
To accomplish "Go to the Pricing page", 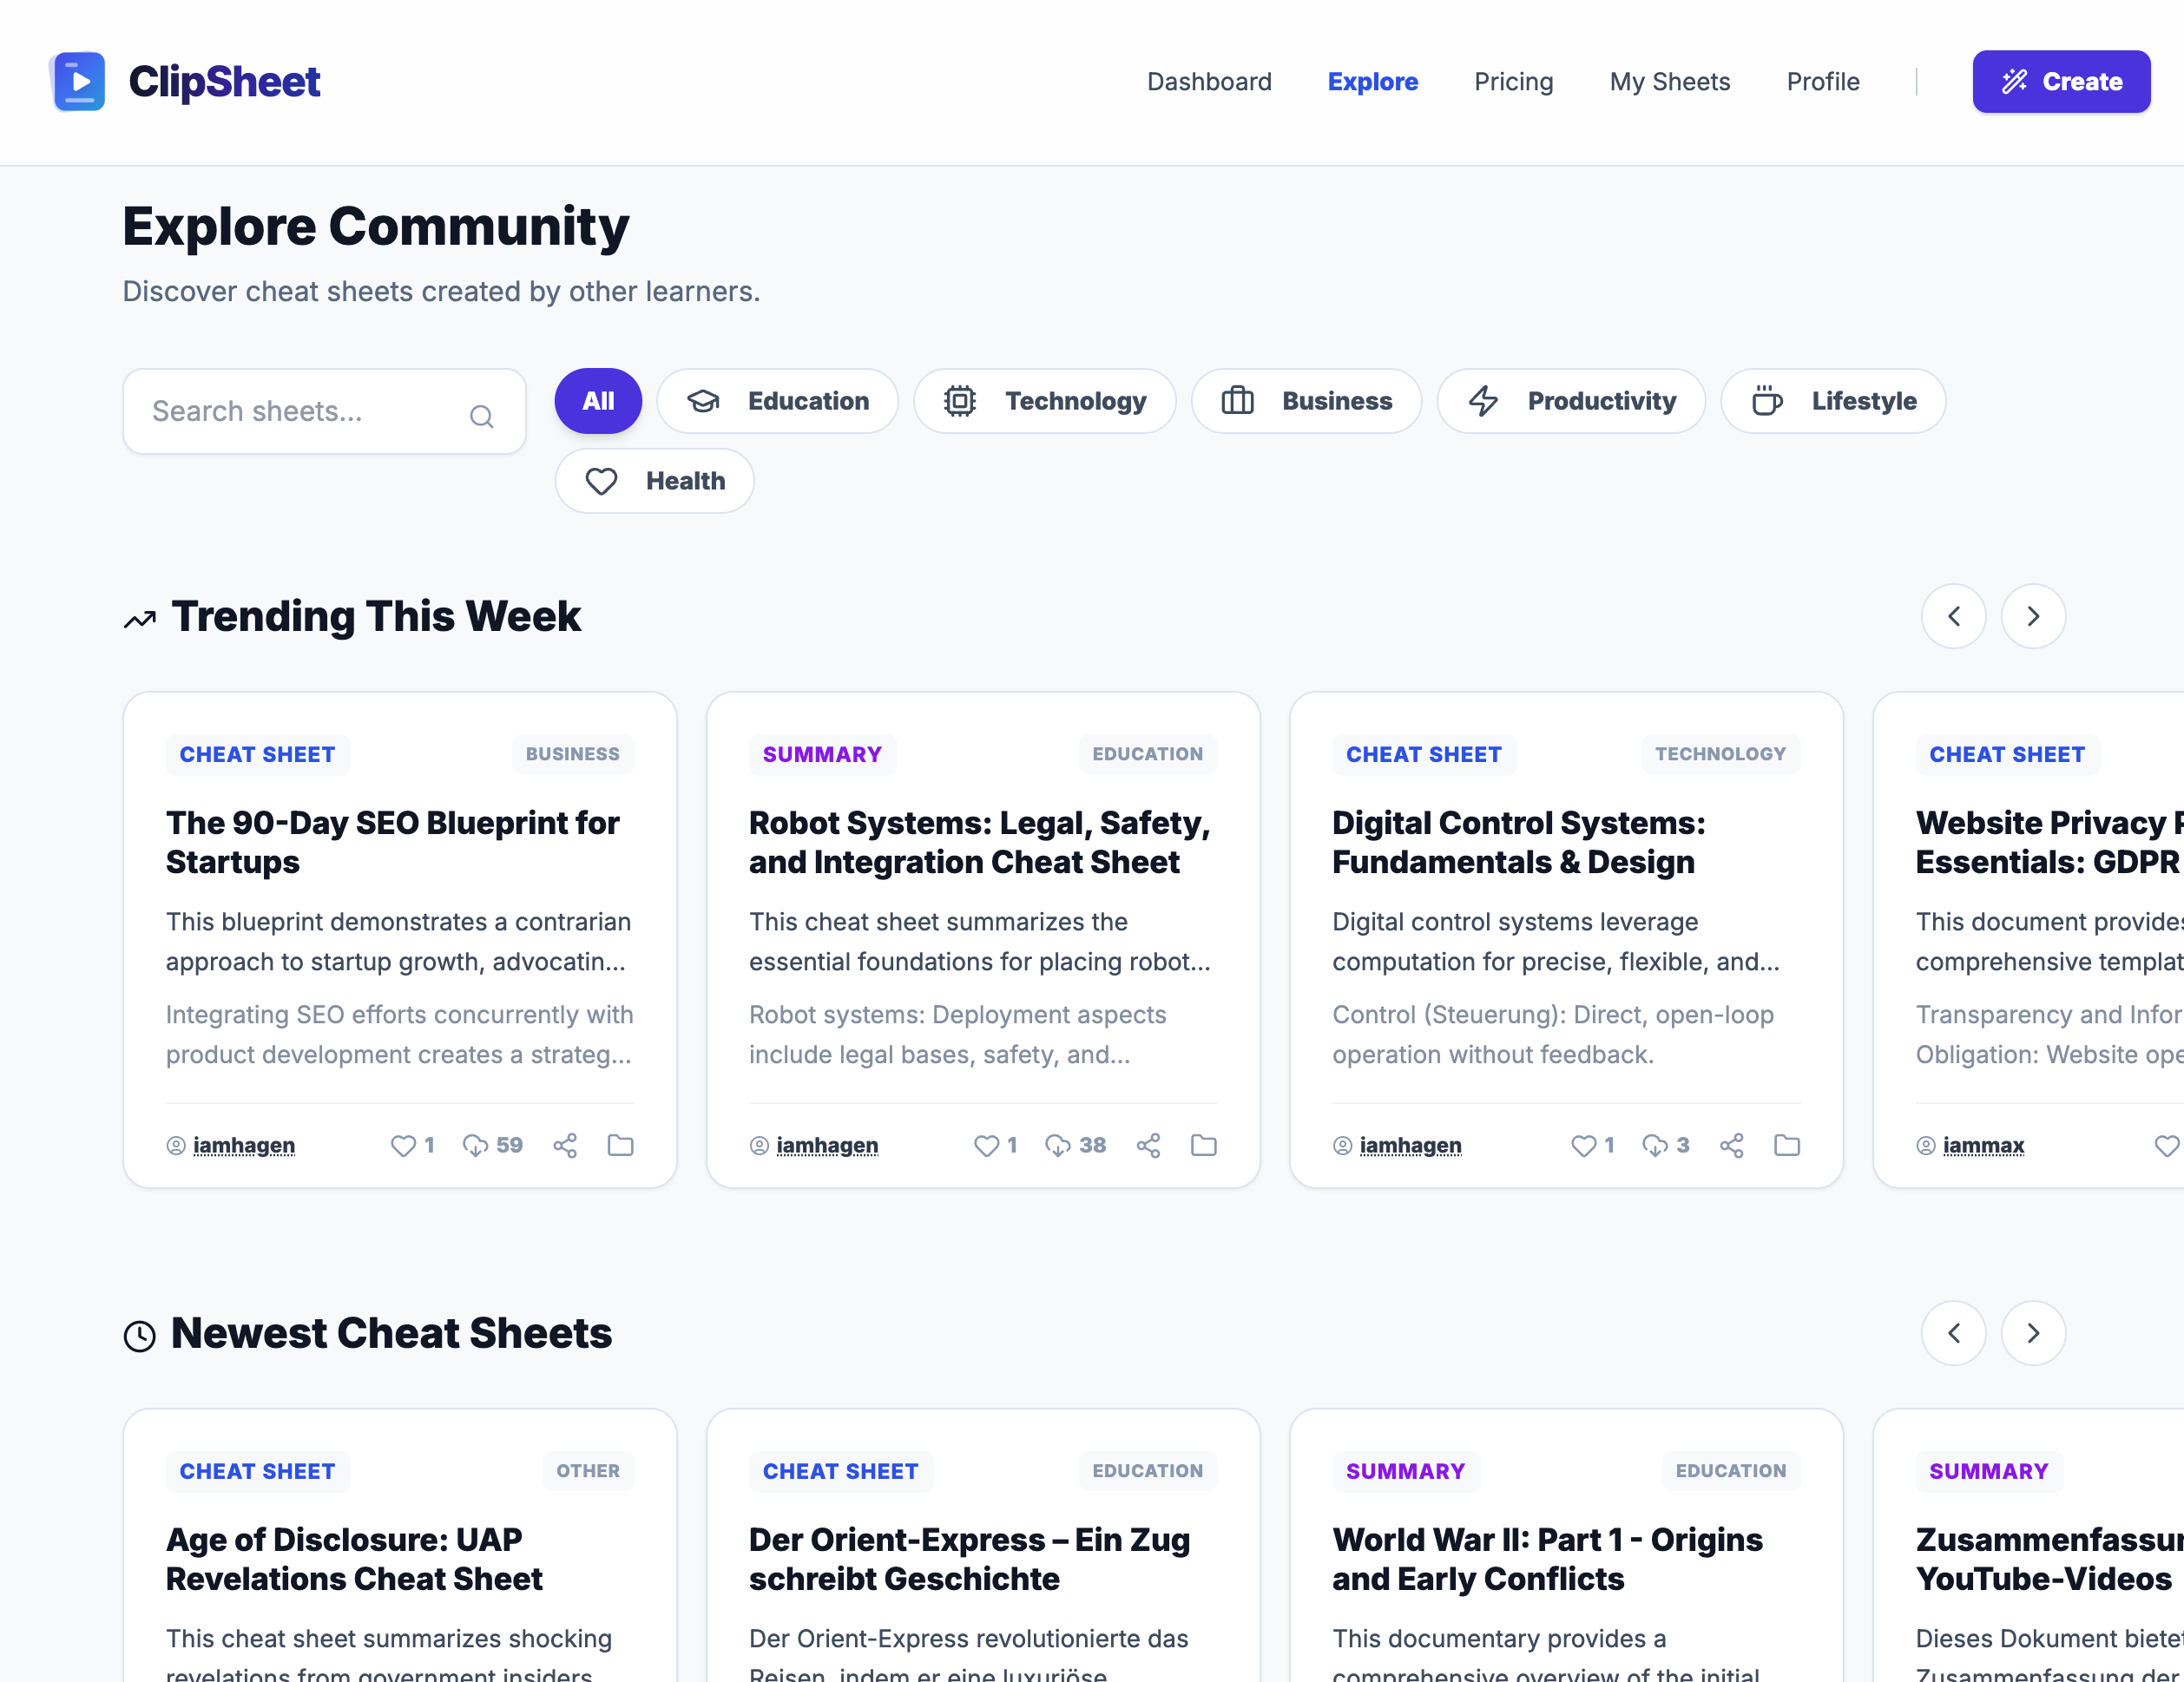I will pyautogui.click(x=1513, y=82).
